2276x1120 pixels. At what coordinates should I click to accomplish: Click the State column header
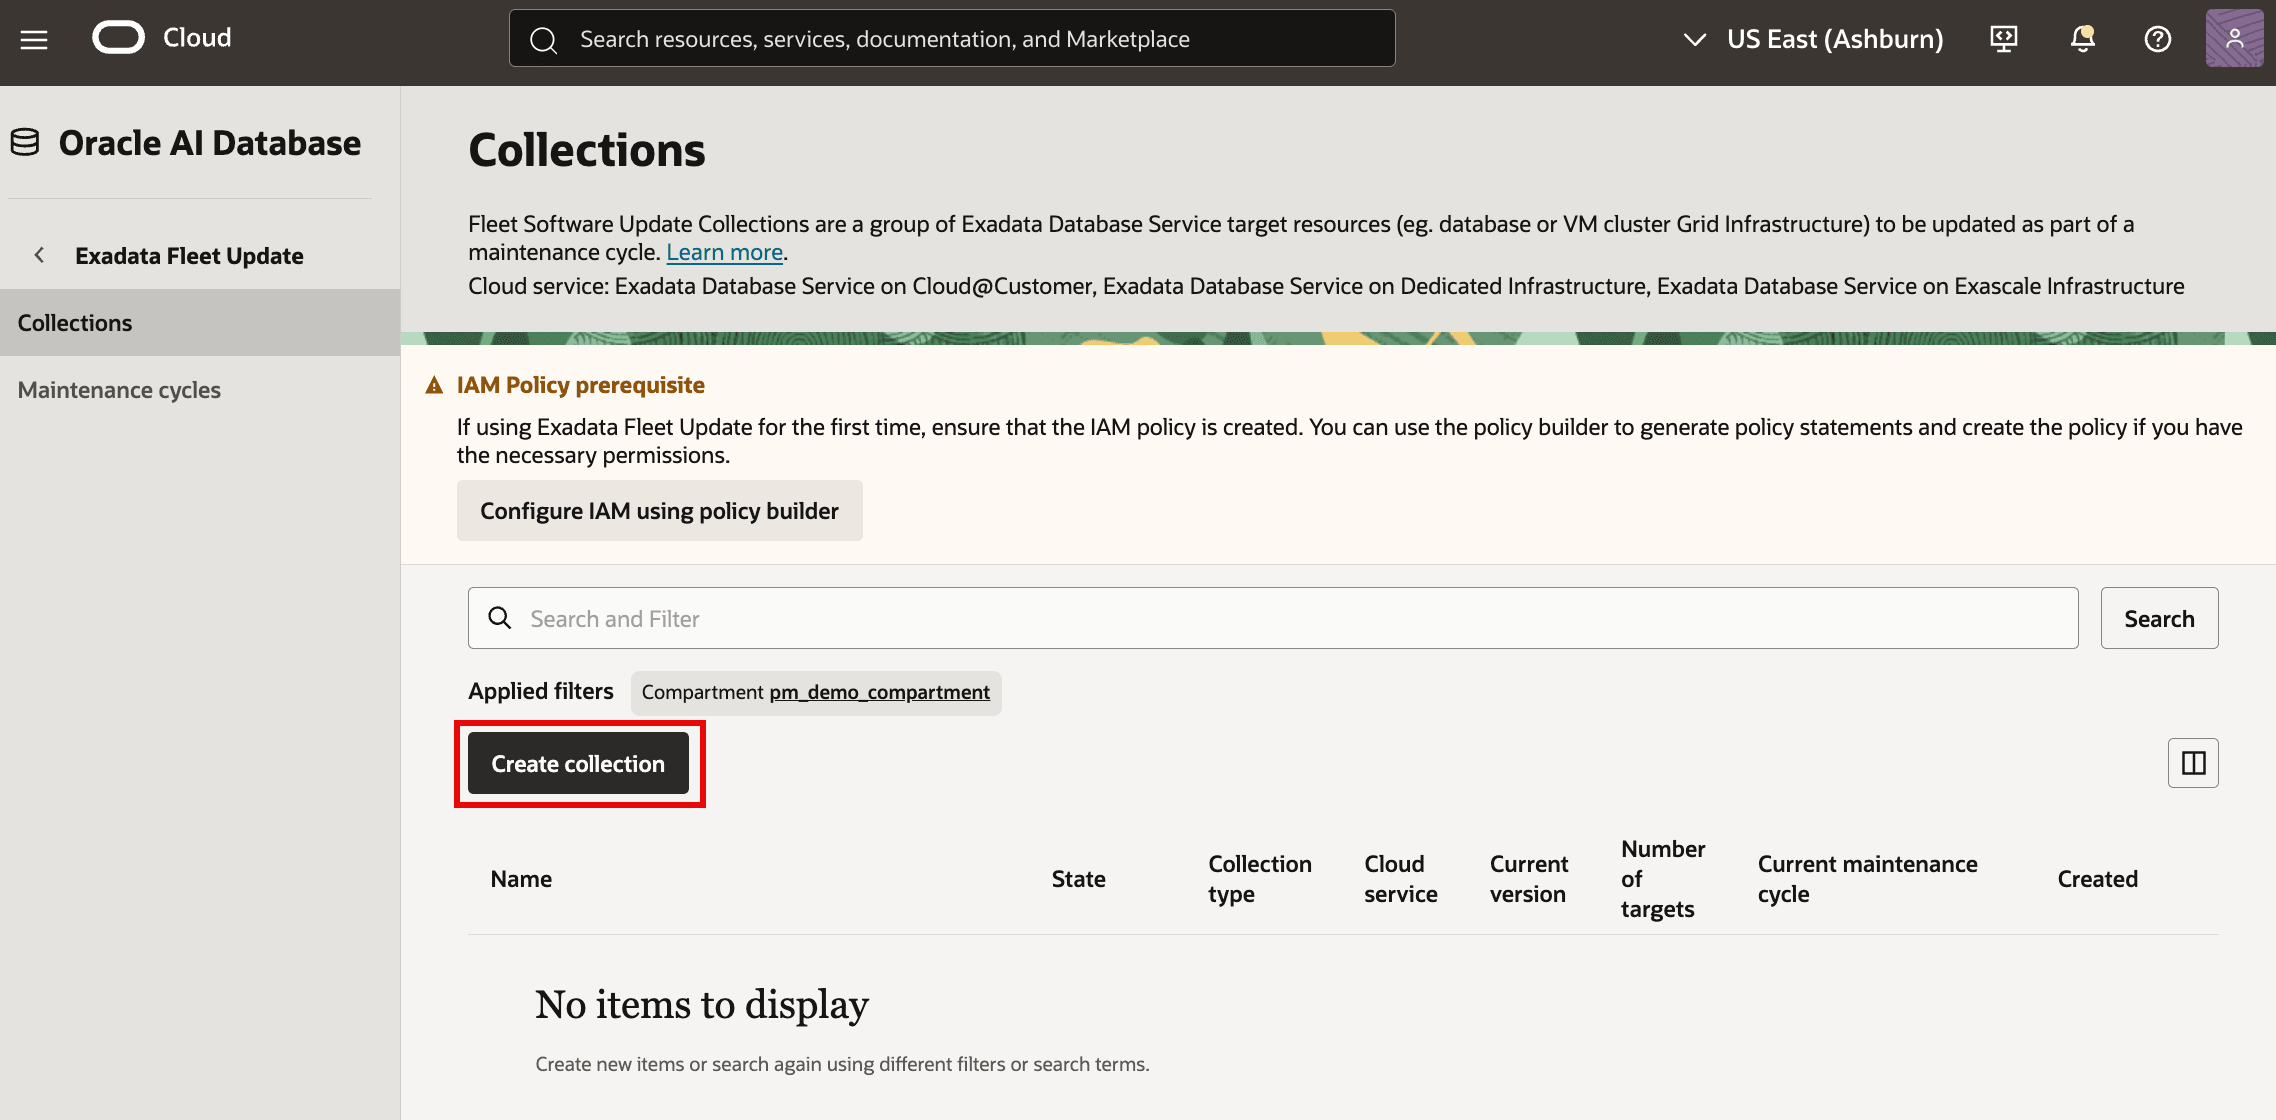[x=1079, y=879]
